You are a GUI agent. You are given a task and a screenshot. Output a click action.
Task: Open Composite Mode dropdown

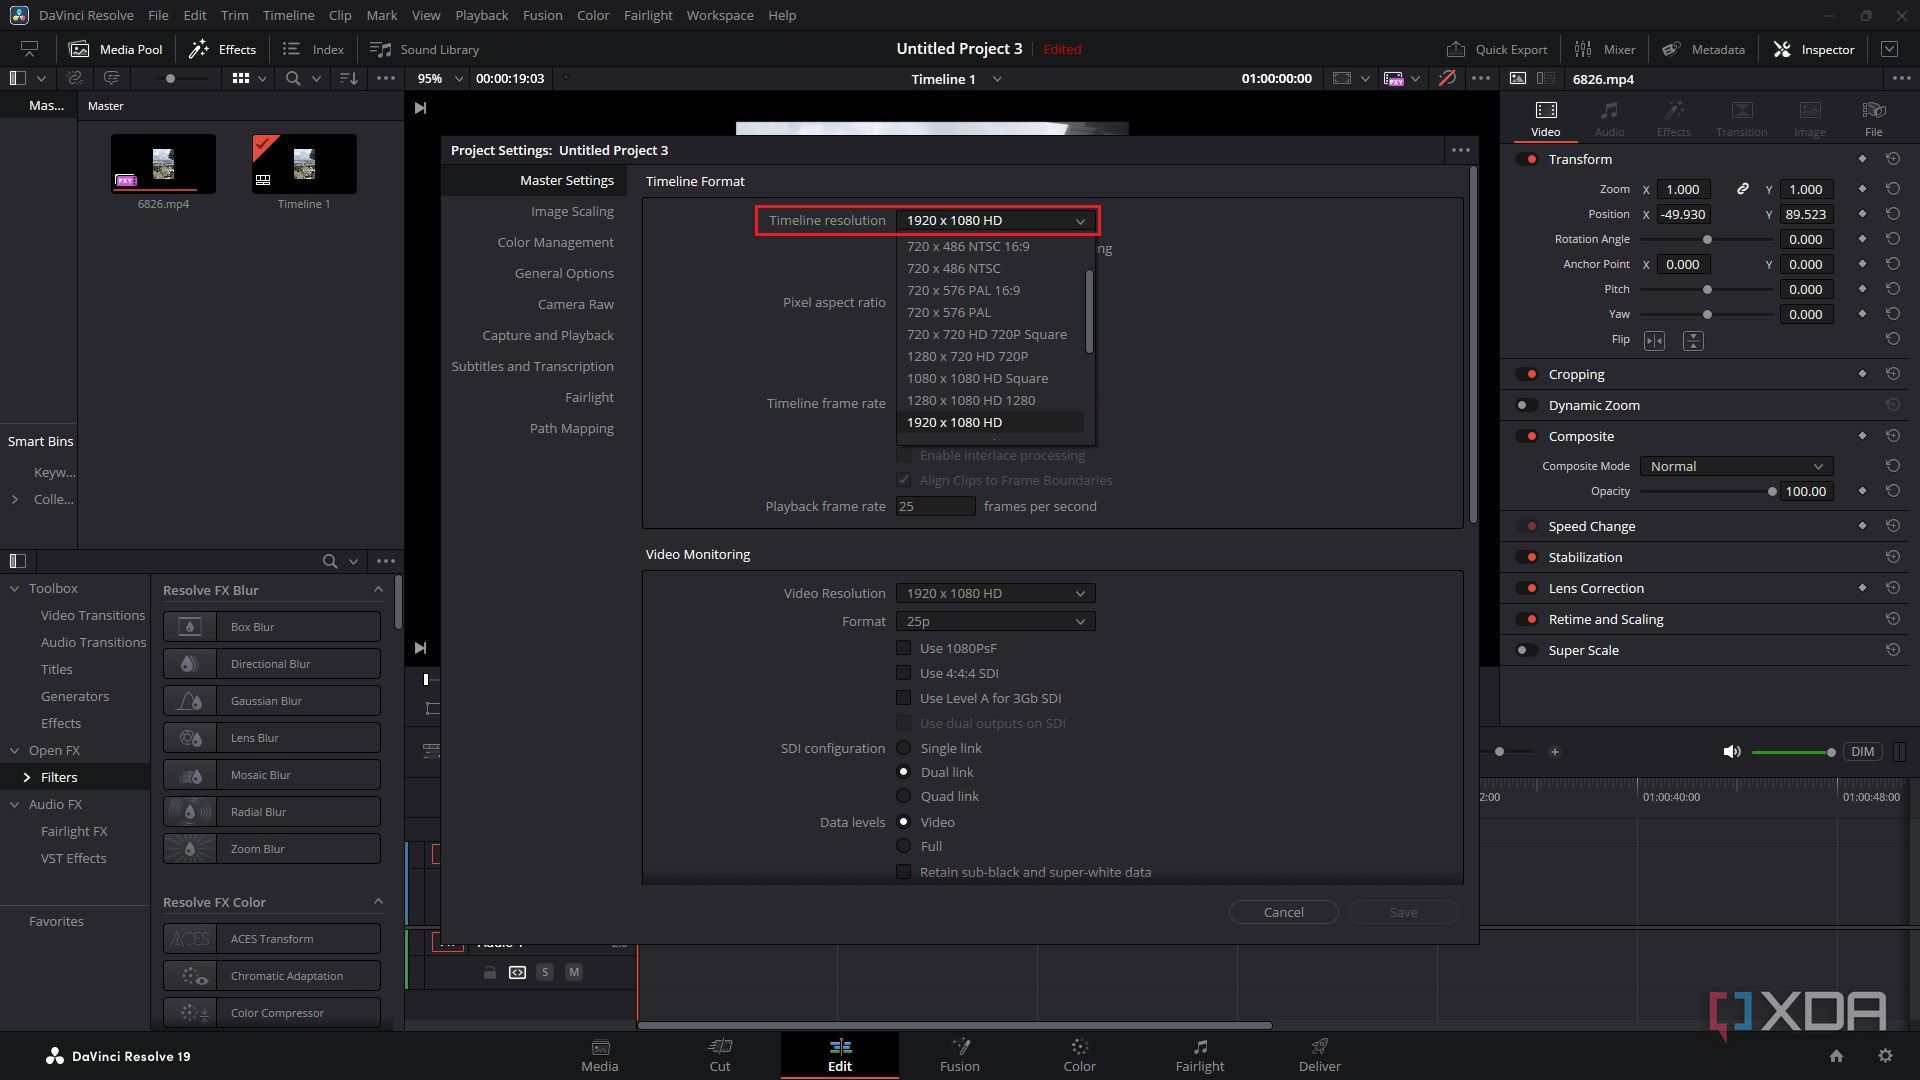(x=1736, y=466)
